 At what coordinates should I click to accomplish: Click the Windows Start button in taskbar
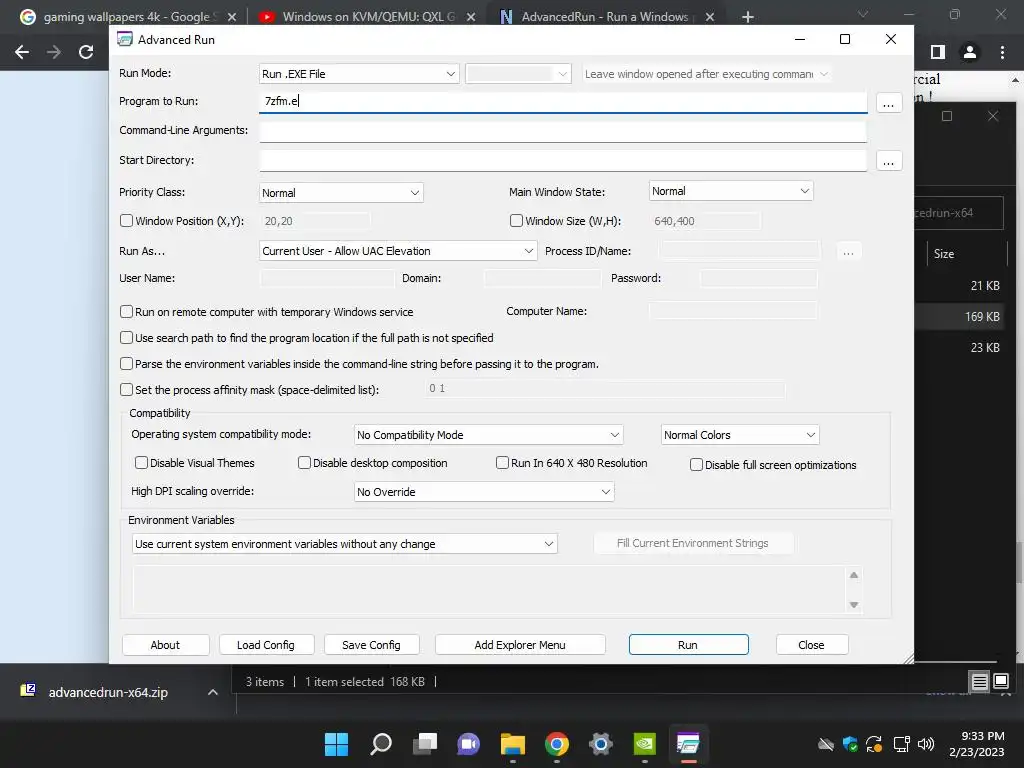336,744
